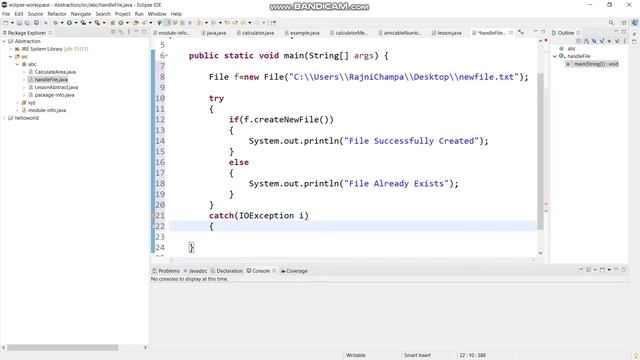This screenshot has height=360, width=640.
Task: Open the Problems view tab
Action: point(166,271)
